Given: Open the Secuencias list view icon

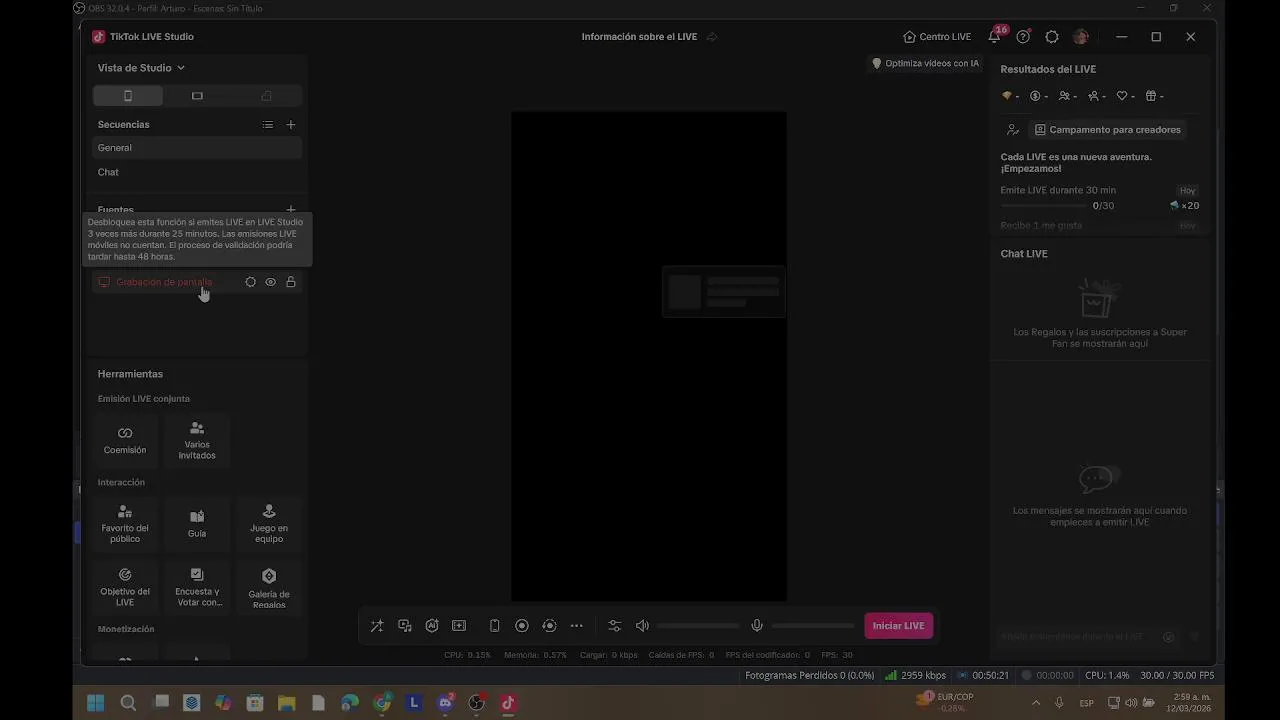Looking at the screenshot, I should pos(268,125).
